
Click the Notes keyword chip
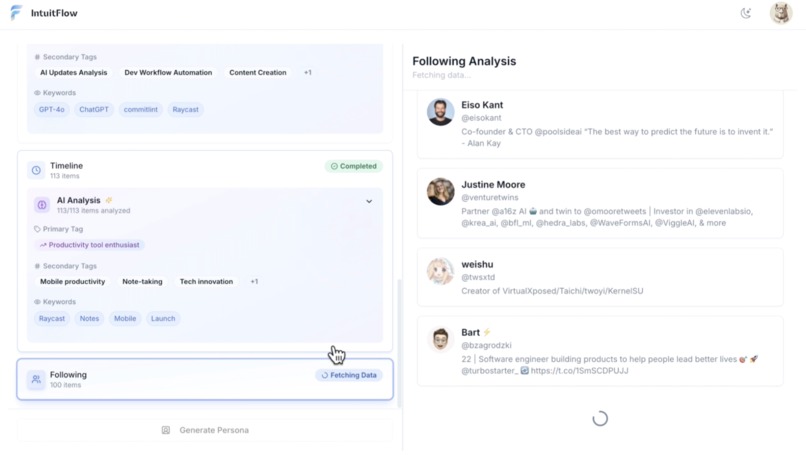pyautogui.click(x=89, y=319)
